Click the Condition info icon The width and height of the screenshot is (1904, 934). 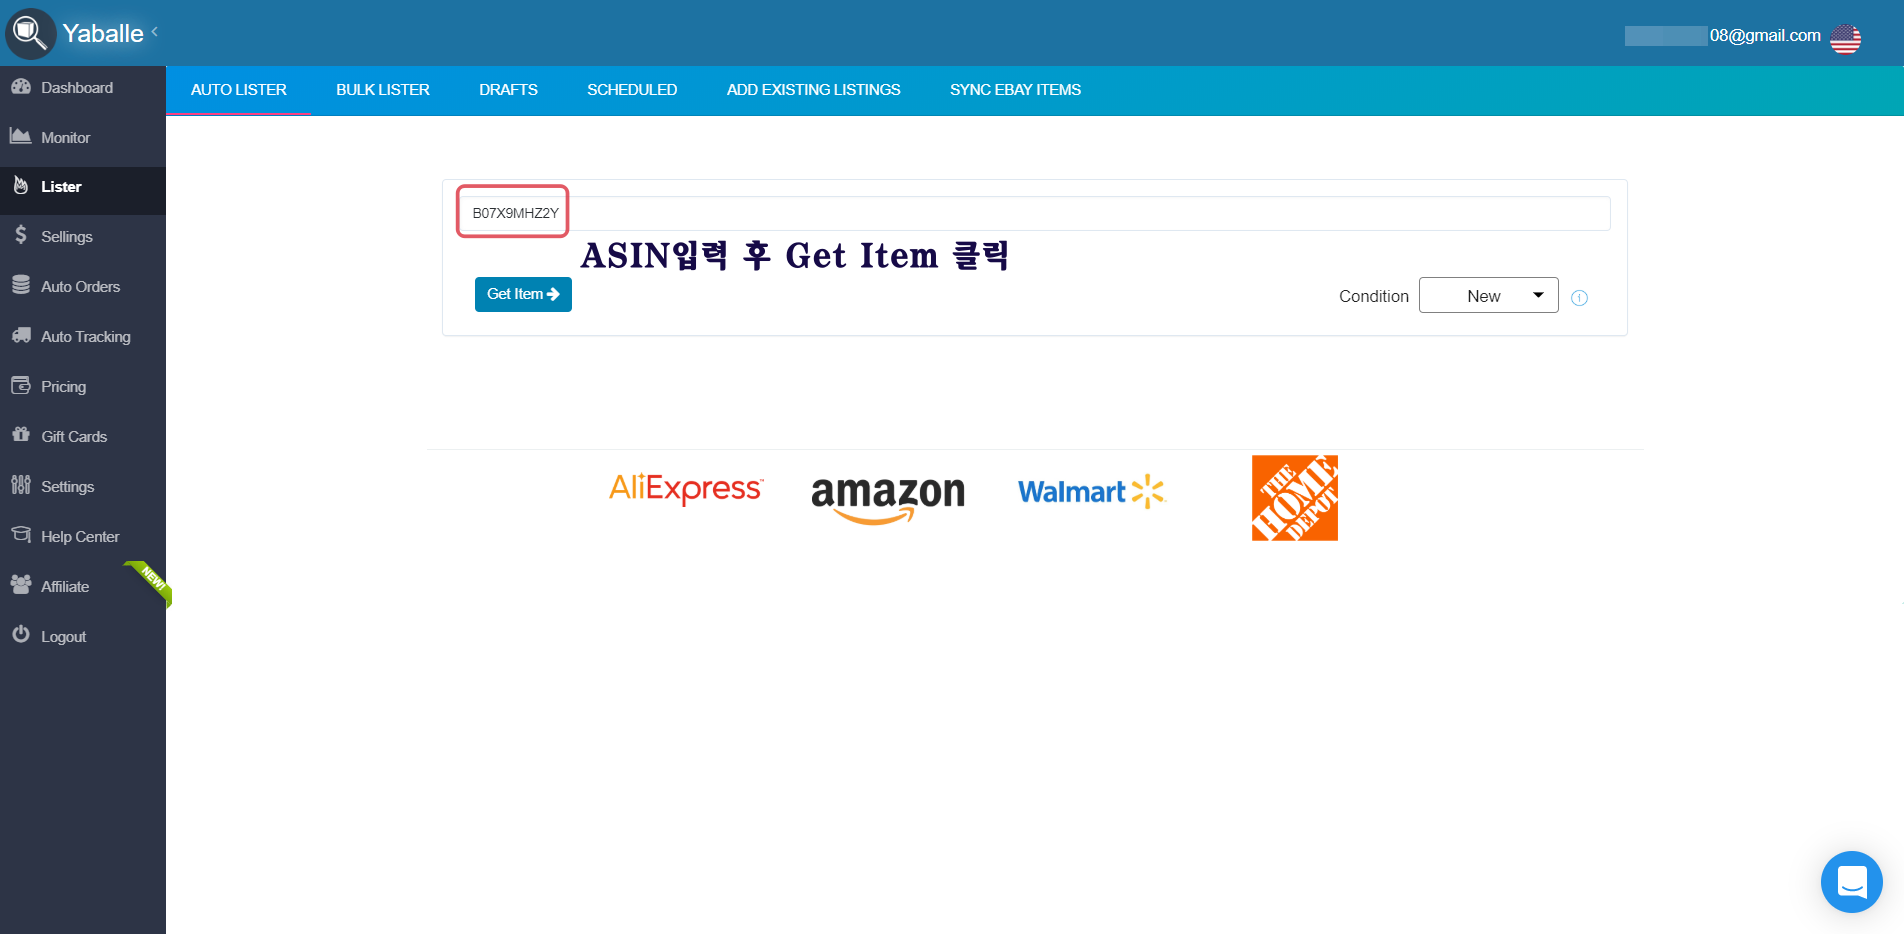1580,298
